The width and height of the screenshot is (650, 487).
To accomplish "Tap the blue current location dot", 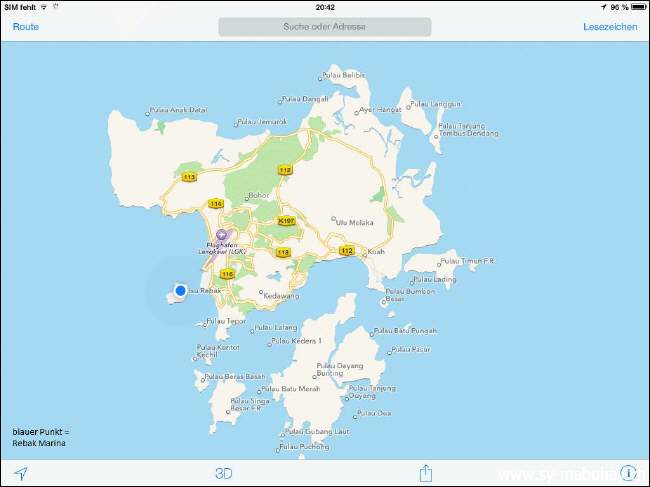I will (180, 291).
